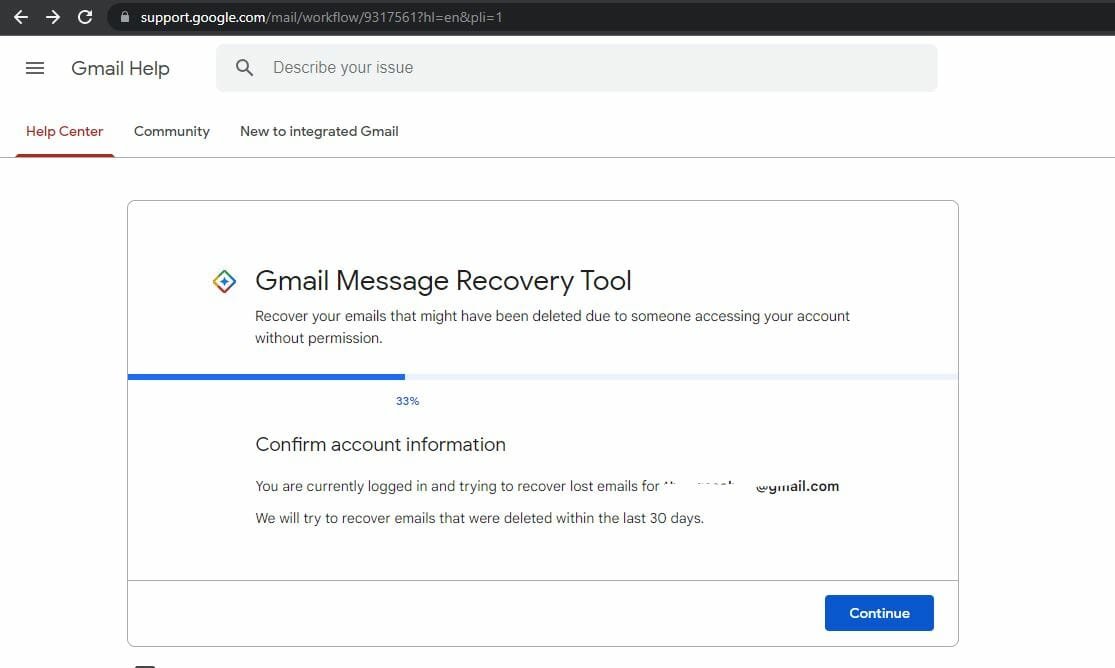Viewport: 1115px width, 668px height.
Task: View site security lock info
Action: point(125,17)
